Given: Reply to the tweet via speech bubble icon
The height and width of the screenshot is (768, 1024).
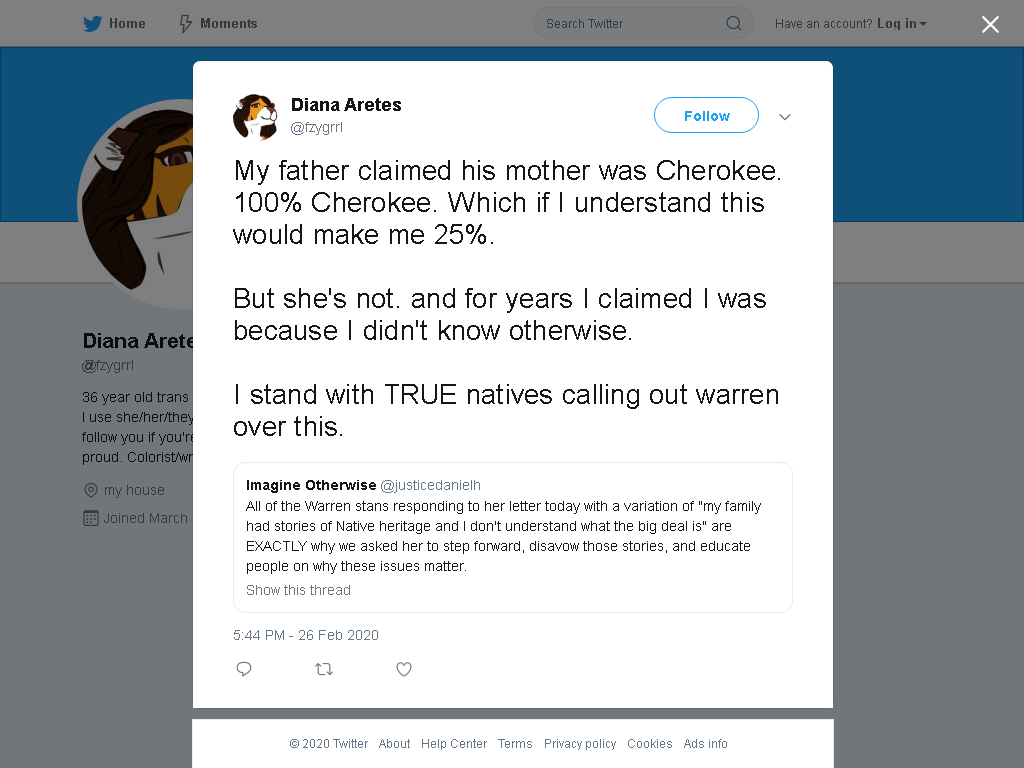Looking at the screenshot, I should click(x=244, y=669).
